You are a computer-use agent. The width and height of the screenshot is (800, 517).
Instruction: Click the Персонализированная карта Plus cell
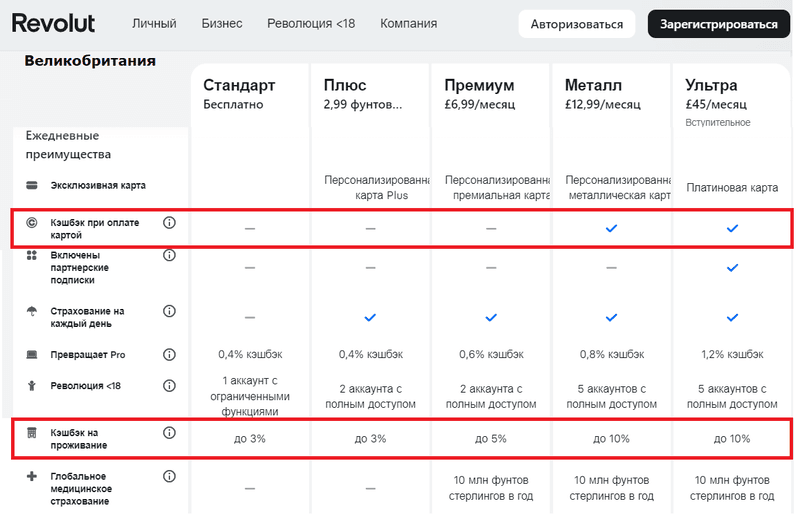coord(377,188)
